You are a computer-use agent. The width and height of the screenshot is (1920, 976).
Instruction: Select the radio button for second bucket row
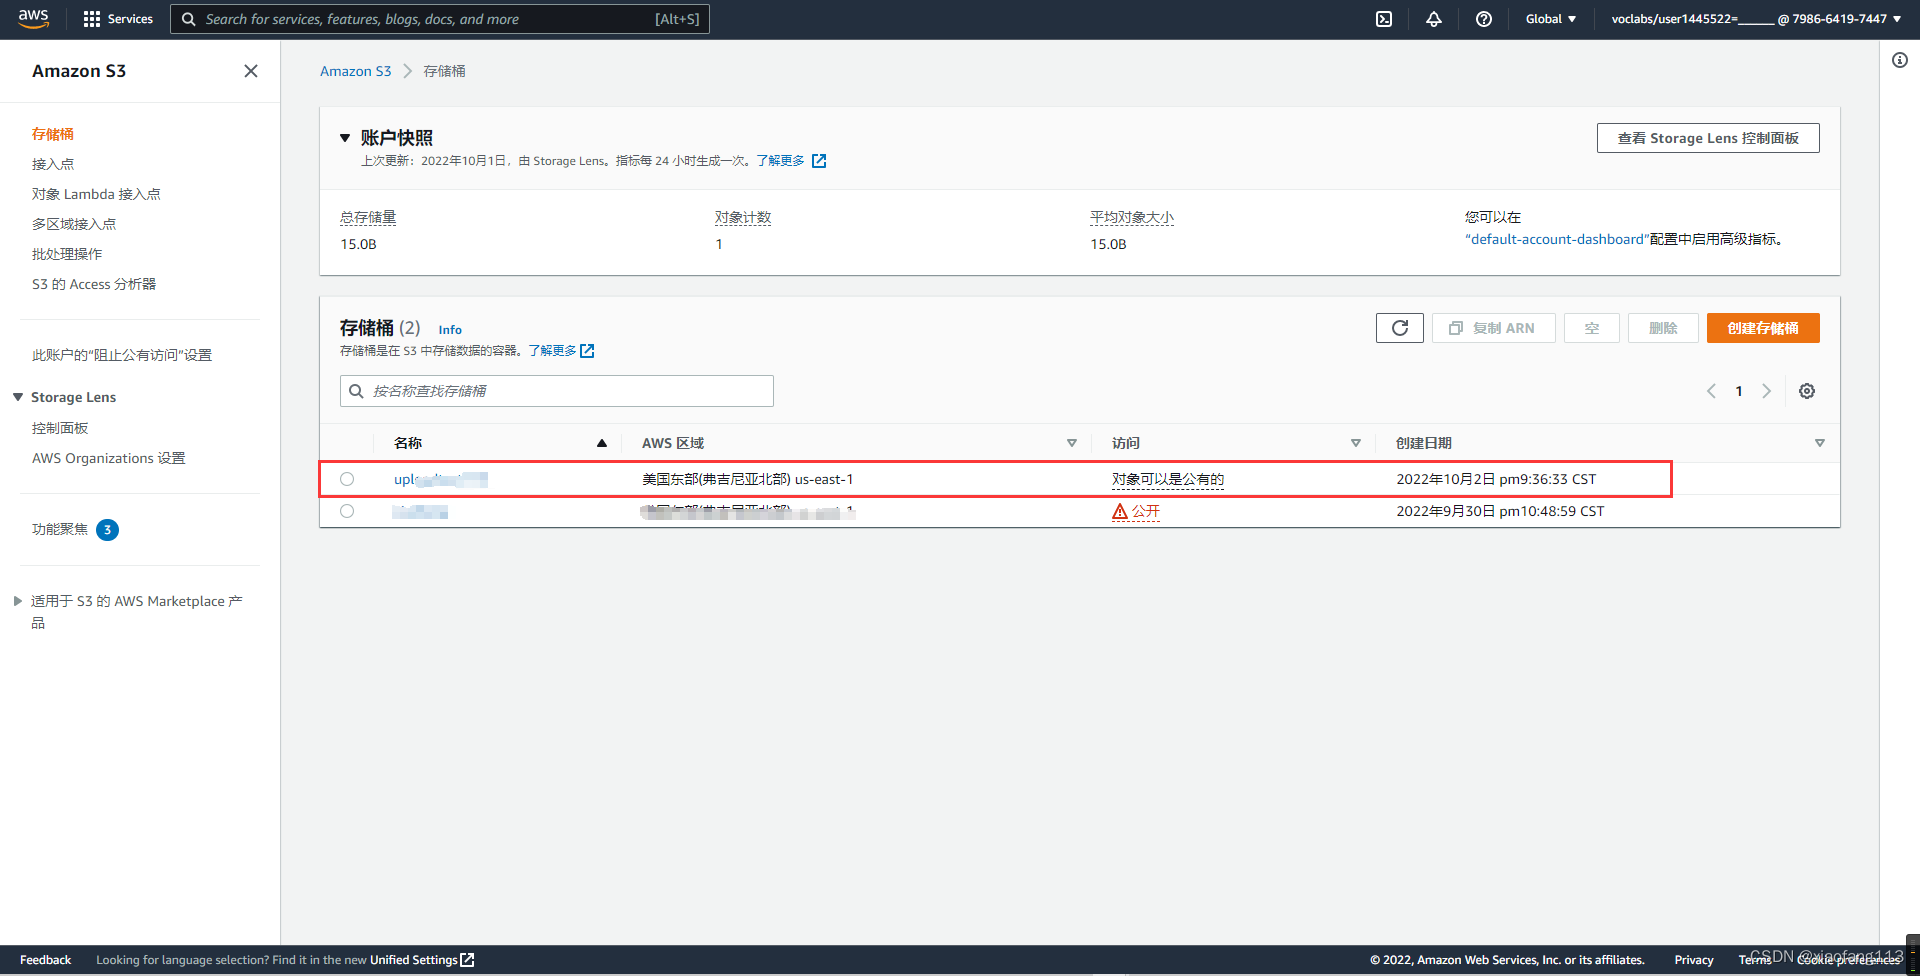pyautogui.click(x=347, y=511)
